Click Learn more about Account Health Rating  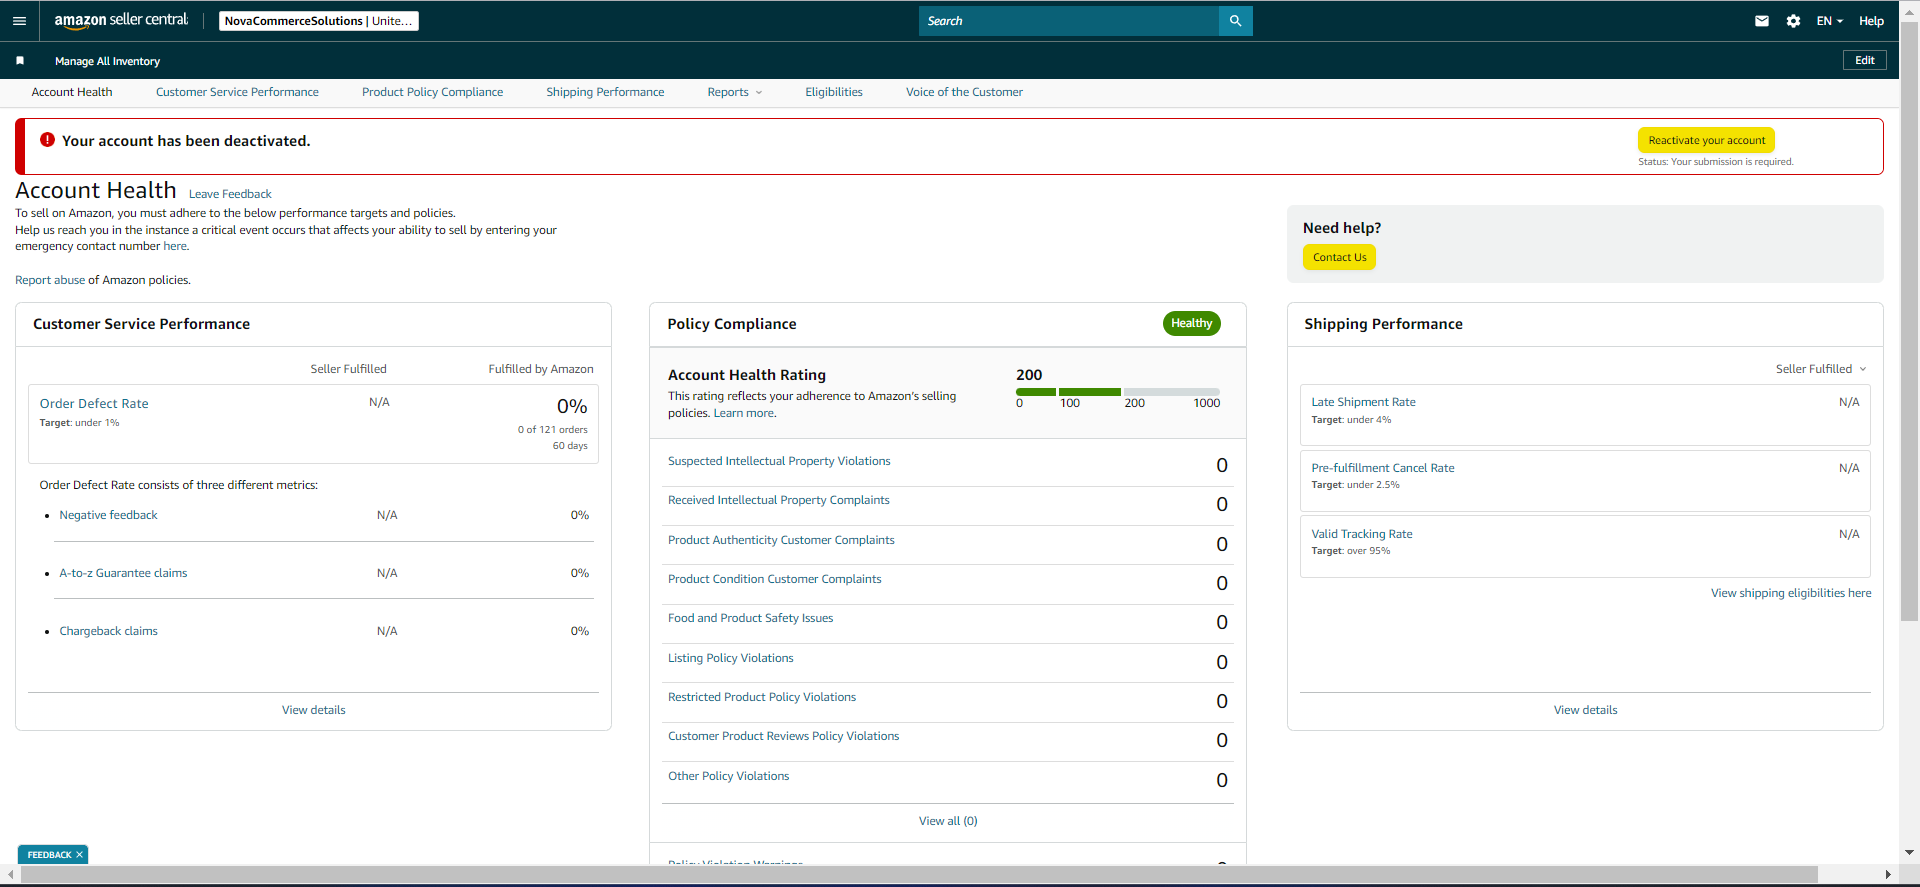point(743,413)
